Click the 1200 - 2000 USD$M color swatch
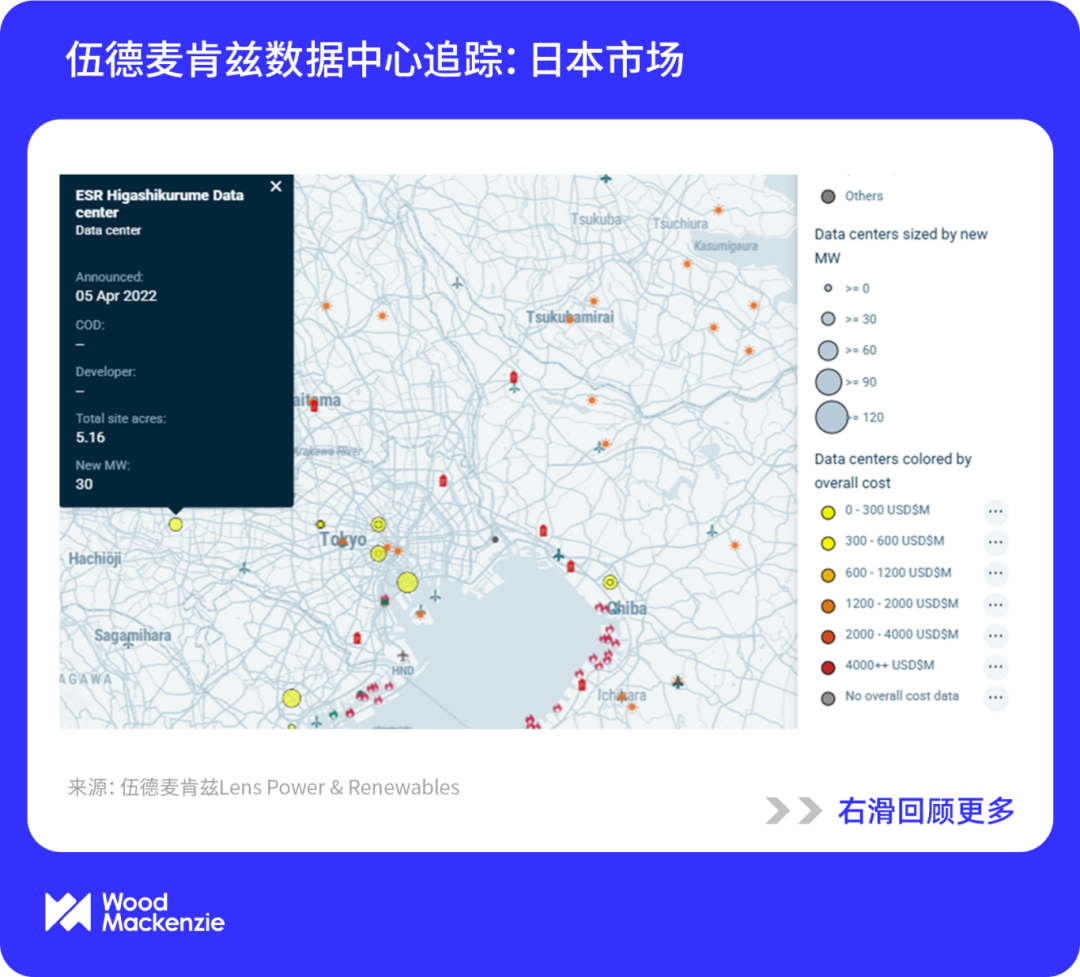 click(x=828, y=605)
